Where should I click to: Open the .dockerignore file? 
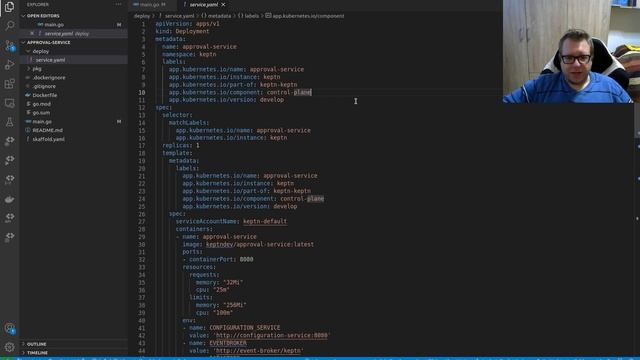[49, 78]
